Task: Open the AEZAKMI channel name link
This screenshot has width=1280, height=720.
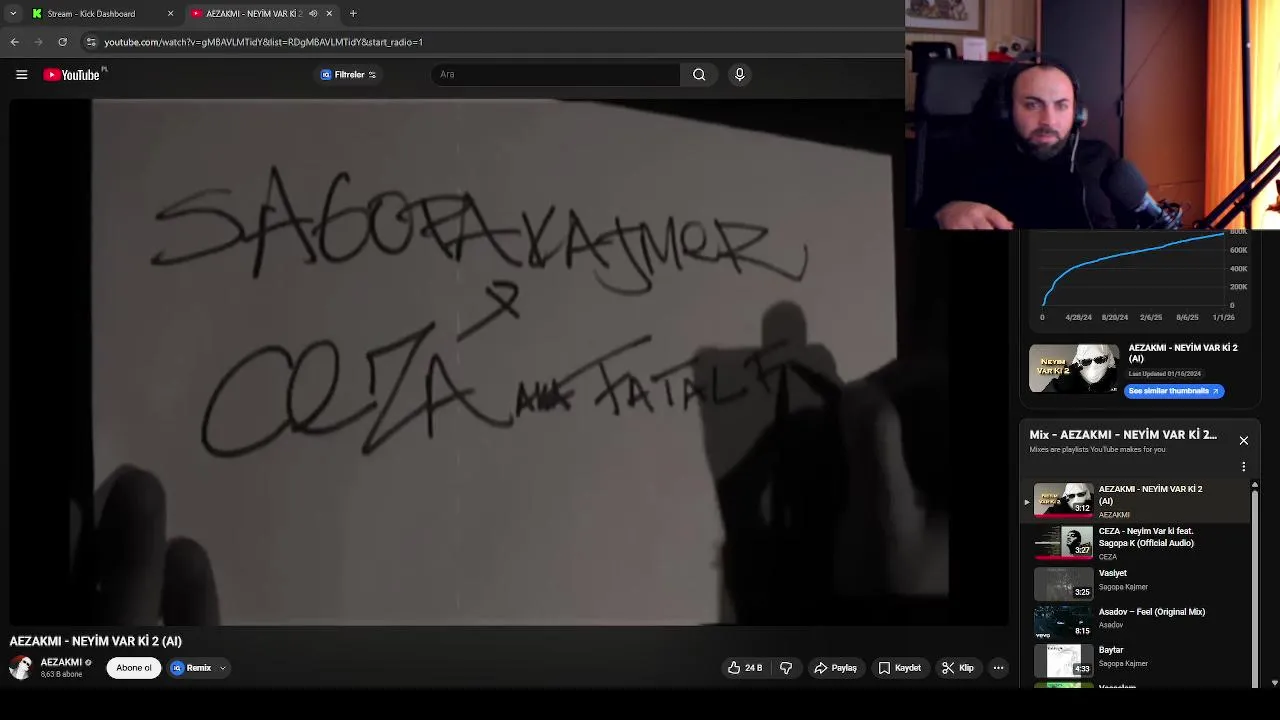Action: 61,662
